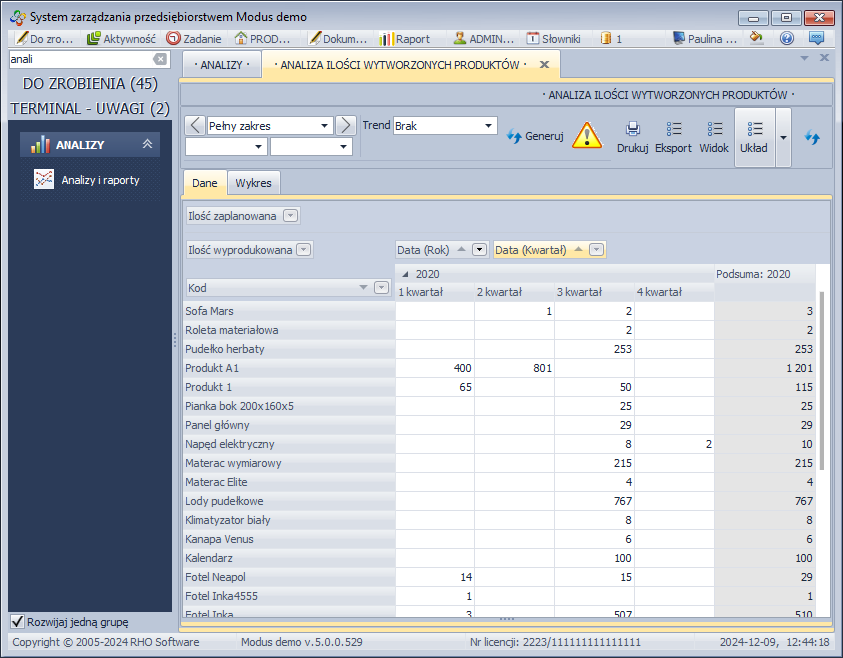This screenshot has height=658, width=843.
Task: Open the DO ZROBIENIA (45) list
Action: click(x=90, y=84)
